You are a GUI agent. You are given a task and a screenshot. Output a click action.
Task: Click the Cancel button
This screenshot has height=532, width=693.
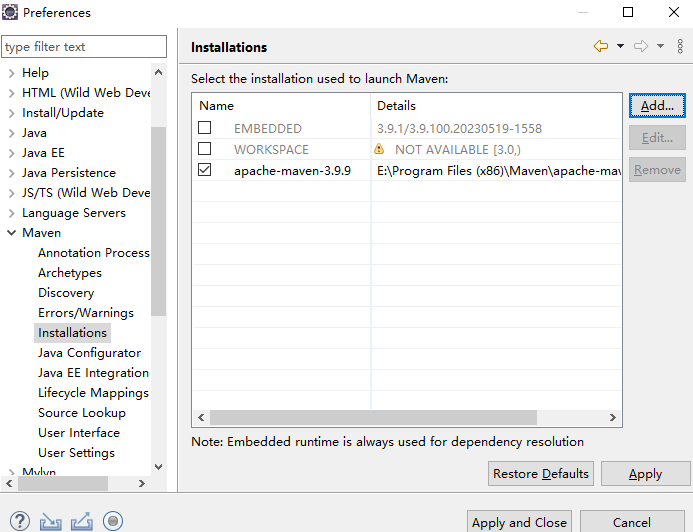click(x=632, y=522)
